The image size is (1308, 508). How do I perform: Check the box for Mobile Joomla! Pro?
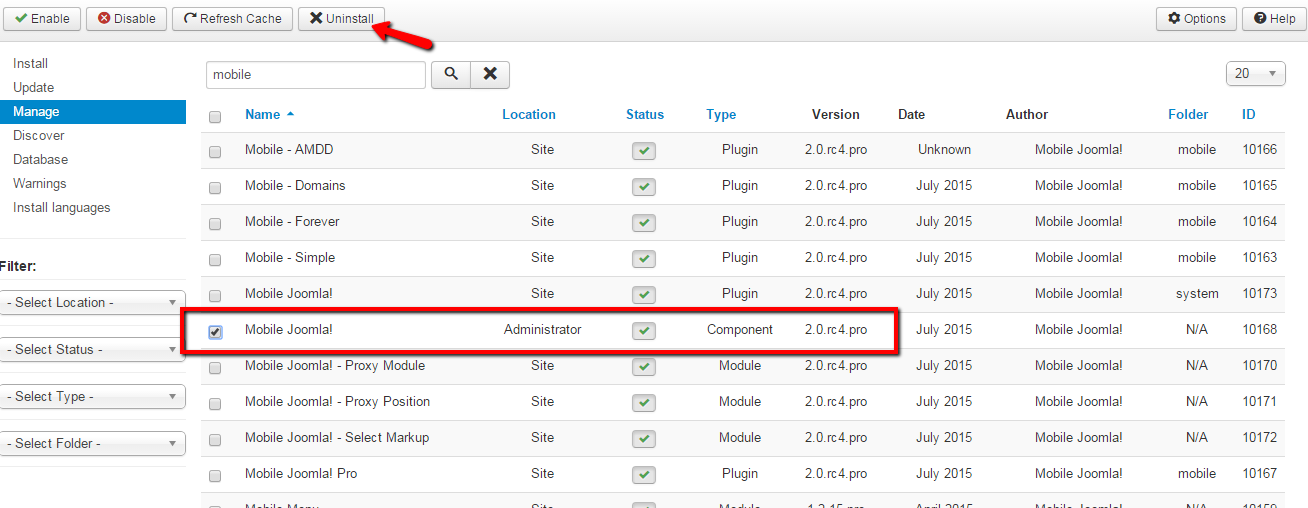(x=215, y=476)
